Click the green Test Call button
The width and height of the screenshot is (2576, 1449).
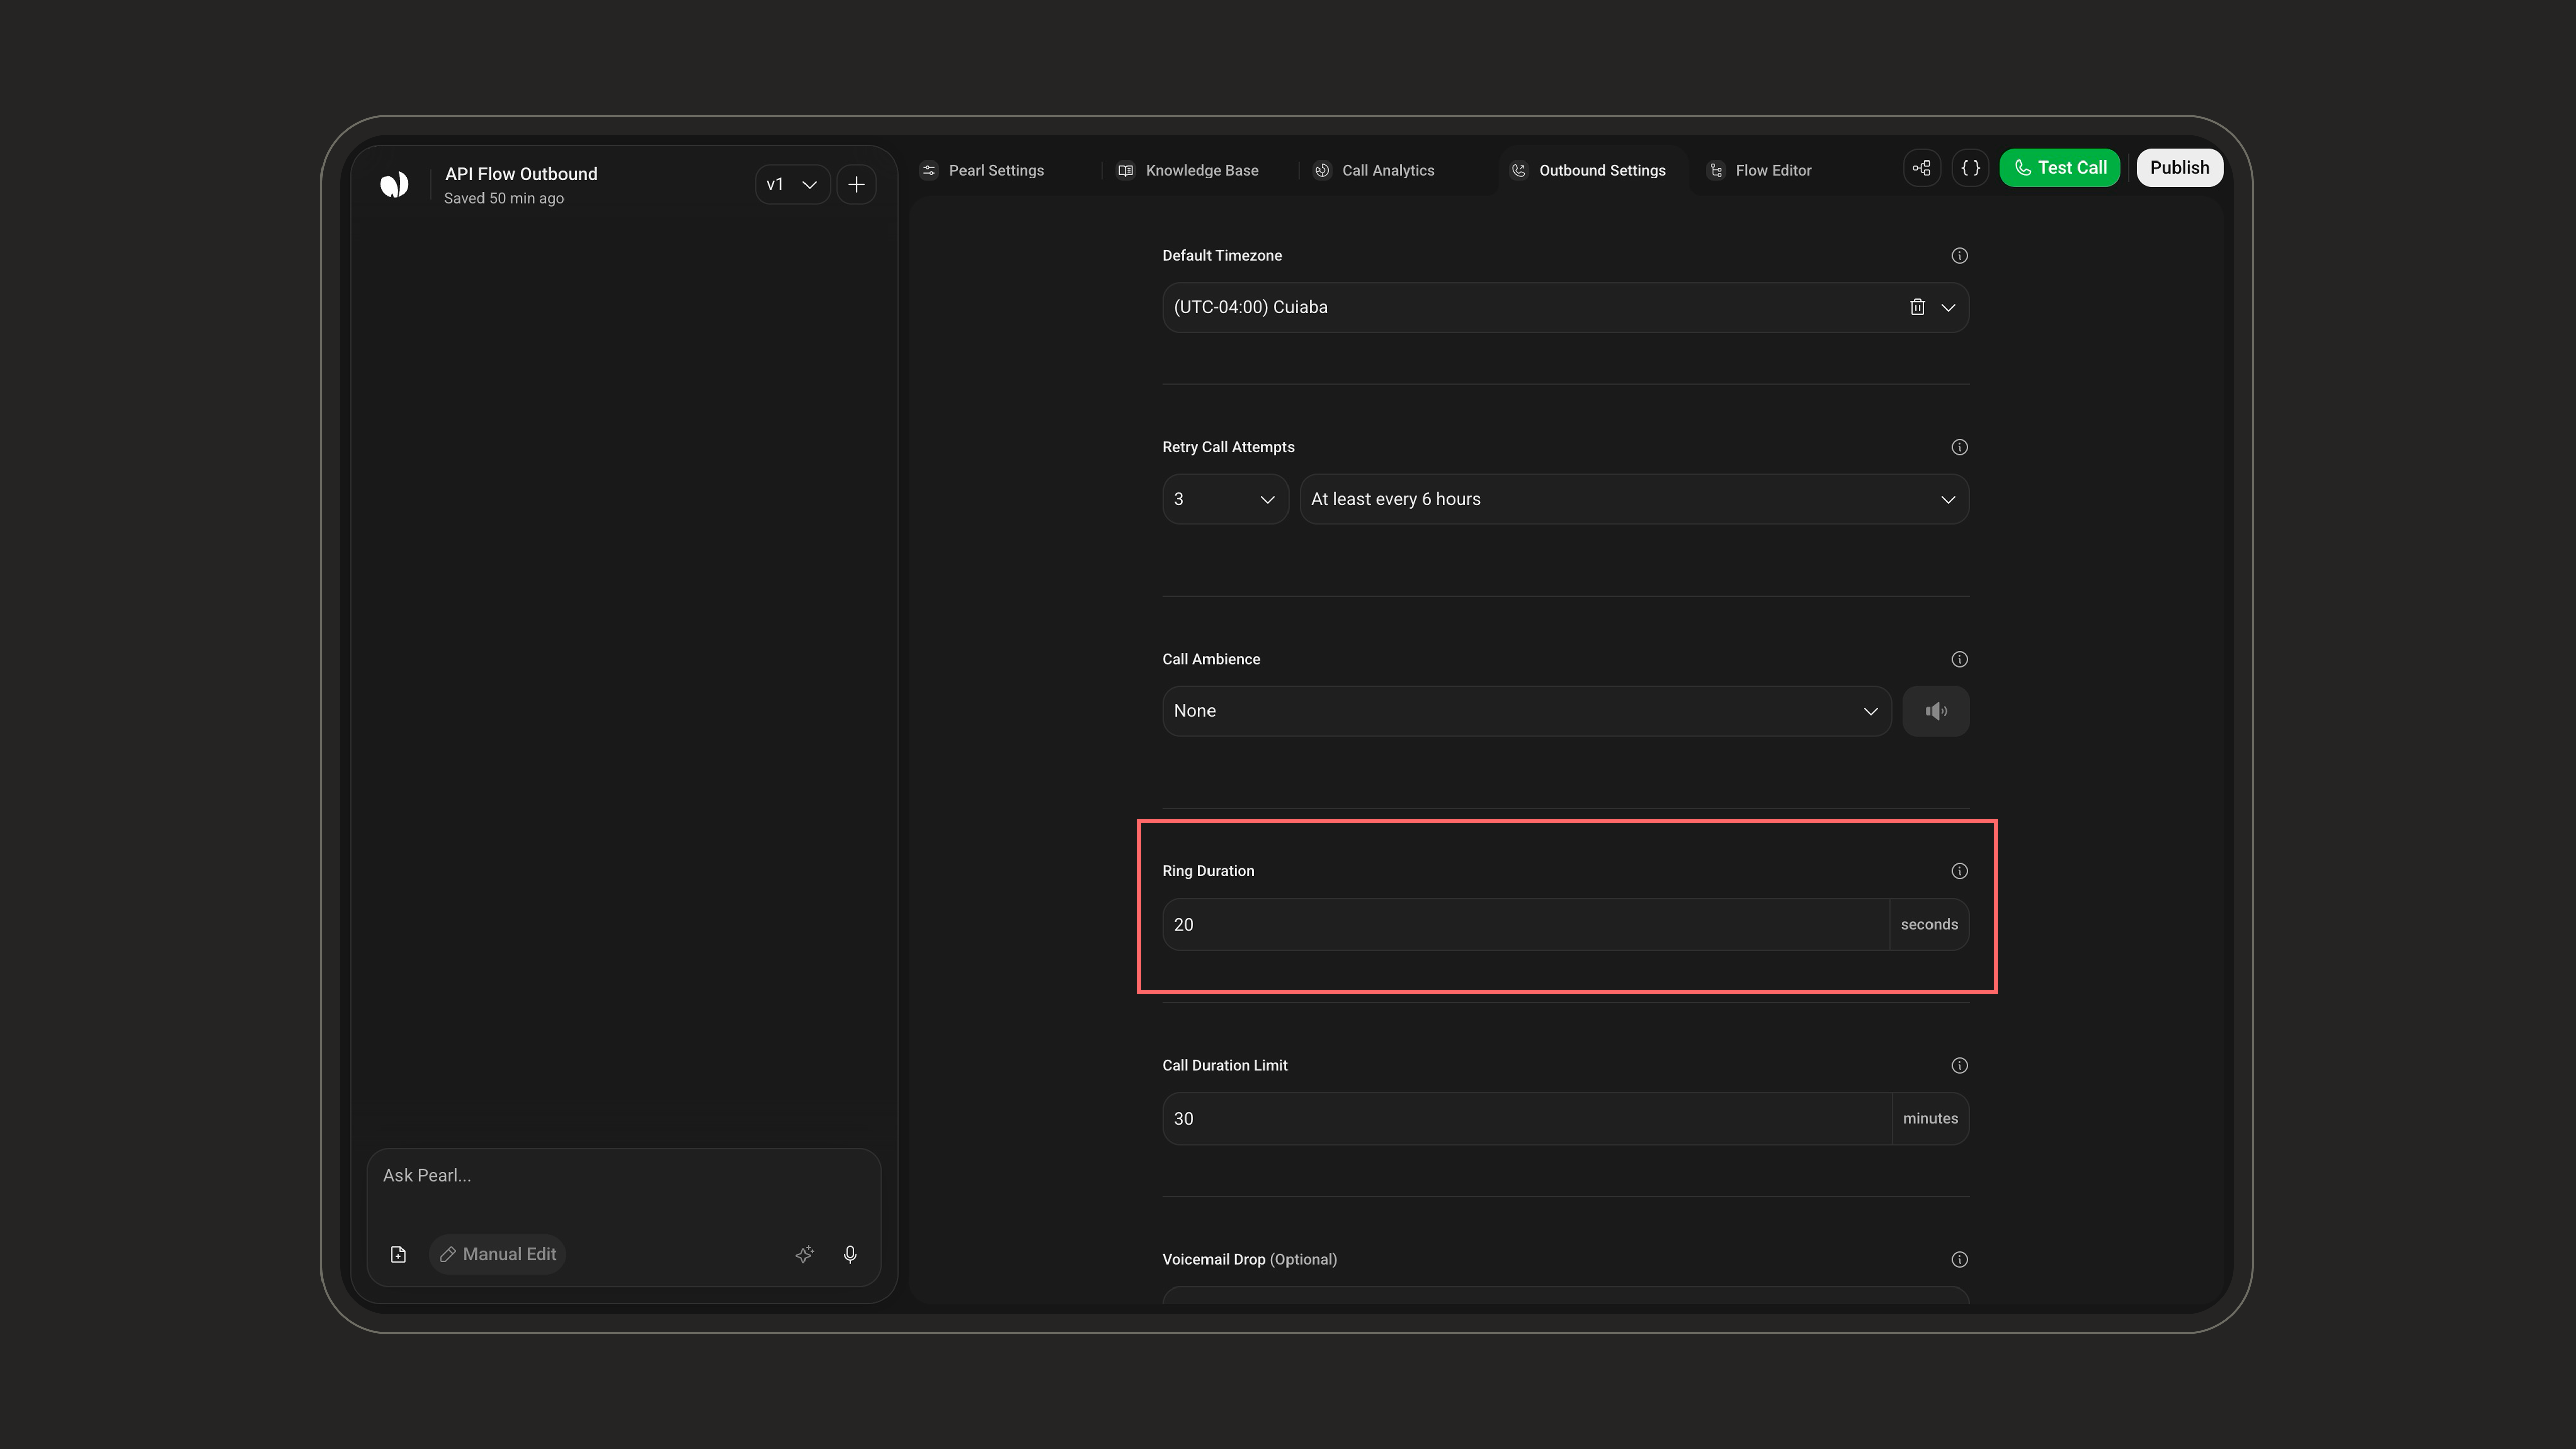coord(2059,168)
